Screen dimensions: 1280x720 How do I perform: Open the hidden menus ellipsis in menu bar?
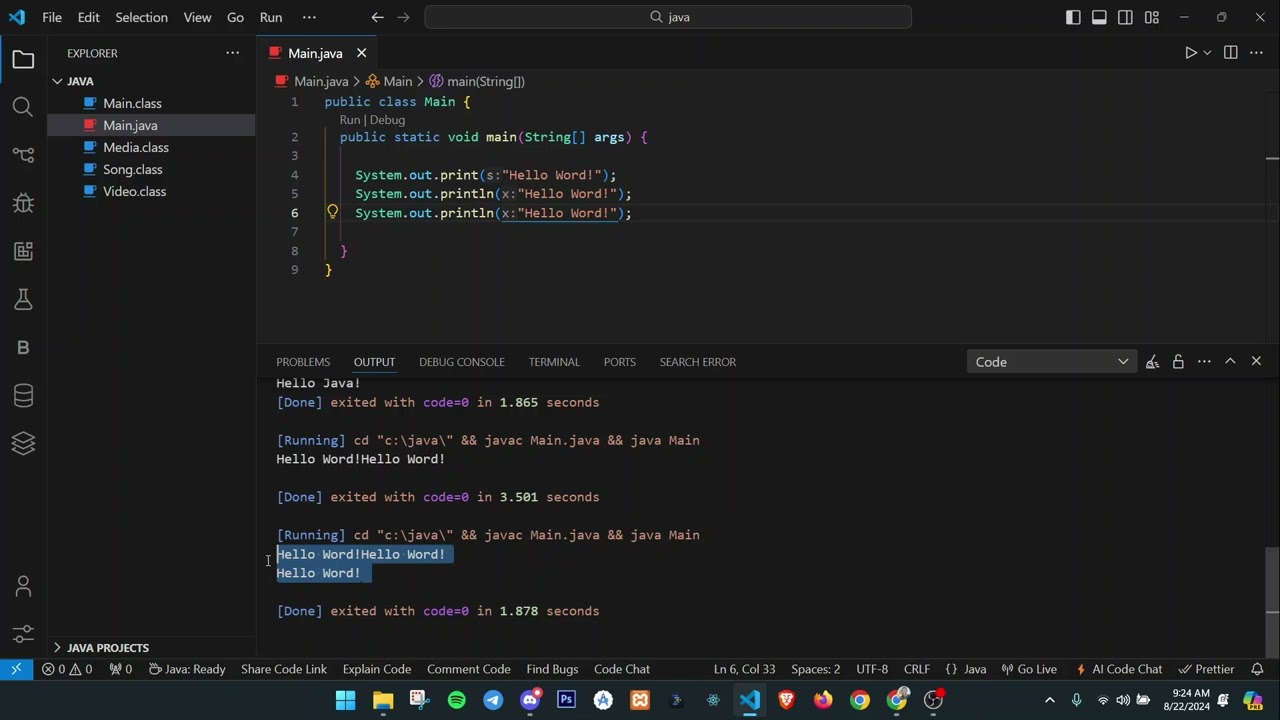pyautogui.click(x=309, y=17)
